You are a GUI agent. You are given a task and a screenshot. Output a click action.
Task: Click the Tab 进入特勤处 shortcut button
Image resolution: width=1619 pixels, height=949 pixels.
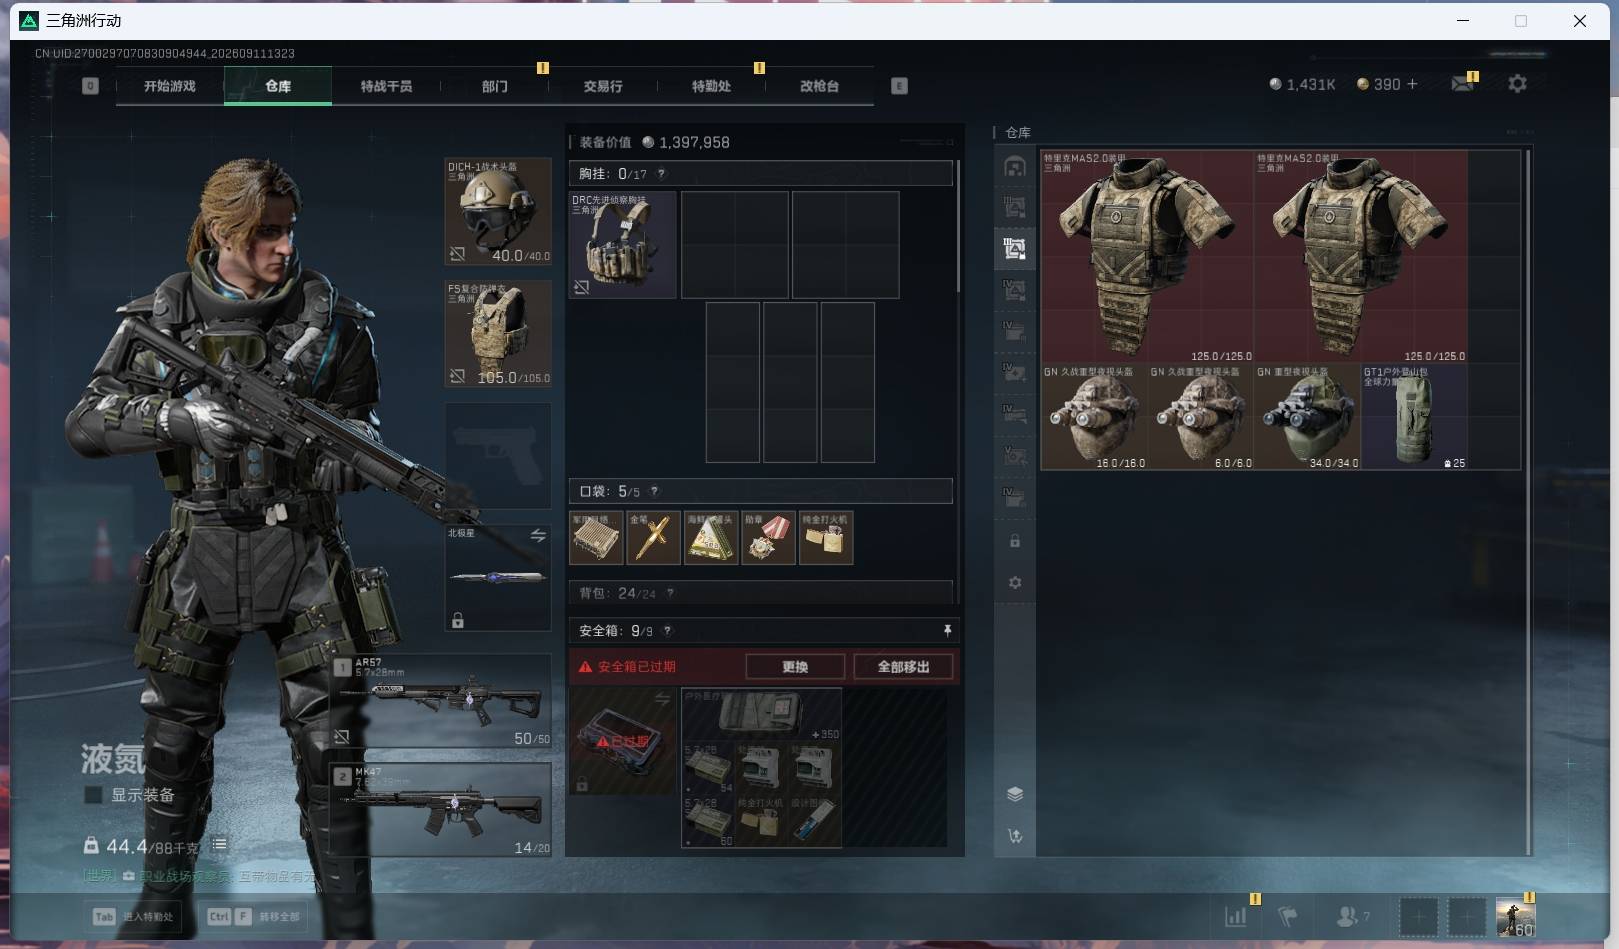(134, 916)
